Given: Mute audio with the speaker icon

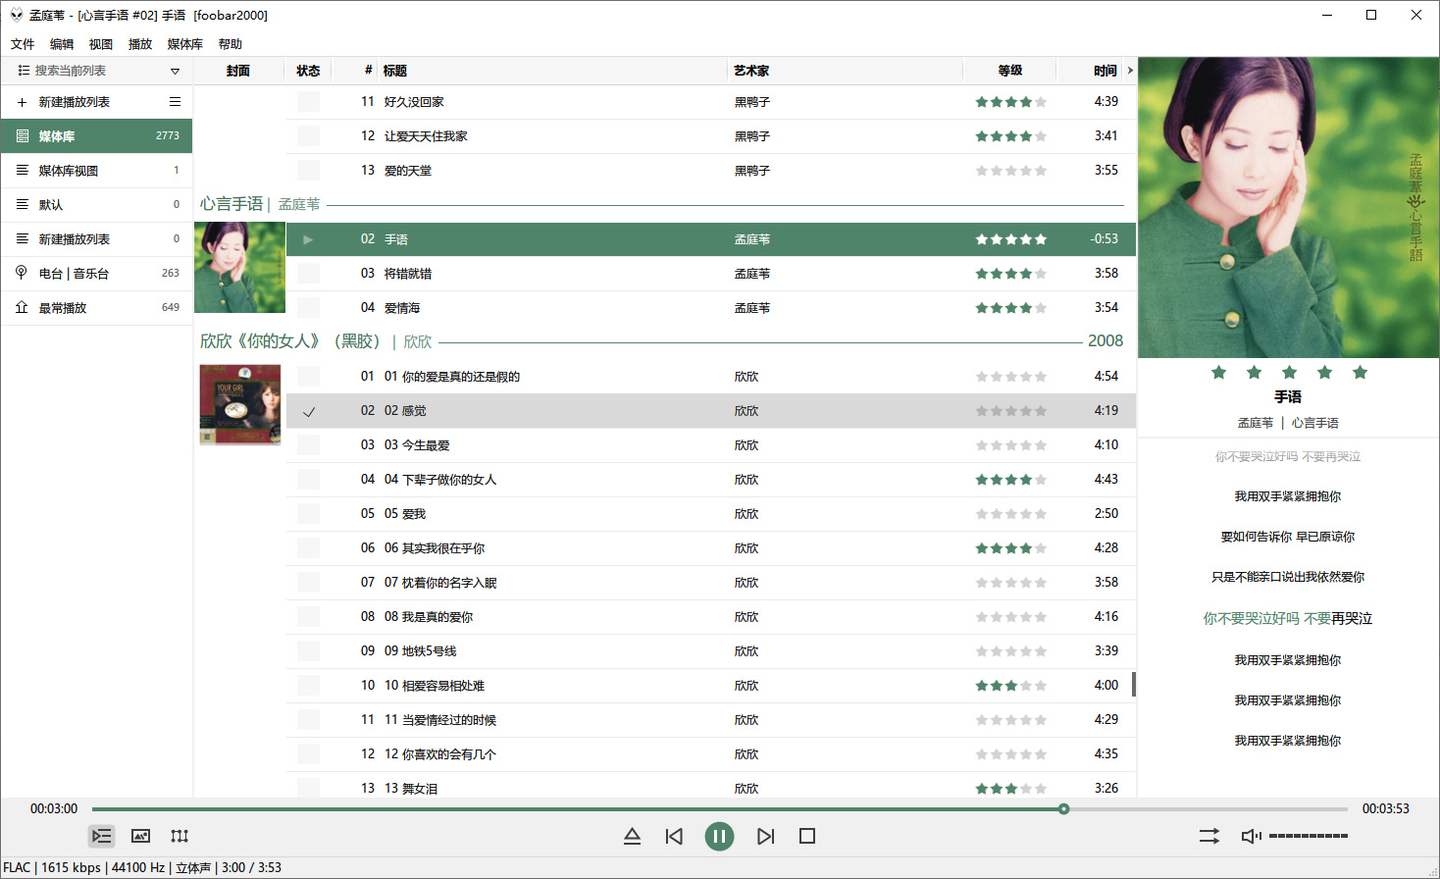Looking at the screenshot, I should (x=1250, y=836).
